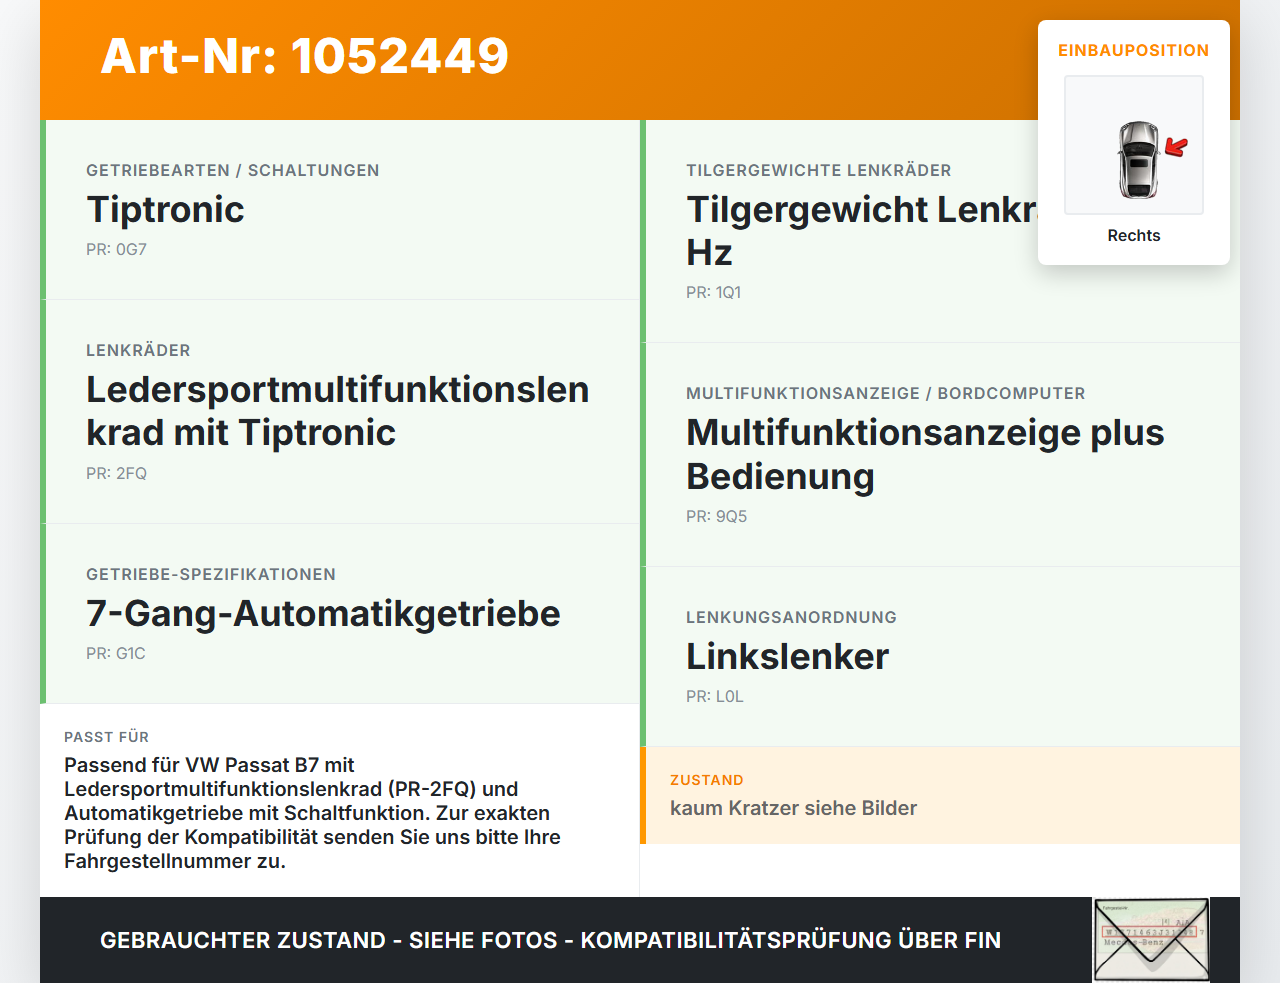Image resolution: width=1280 pixels, height=983 pixels.
Task: Click PR: 9Q5 code
Action: pos(716,517)
